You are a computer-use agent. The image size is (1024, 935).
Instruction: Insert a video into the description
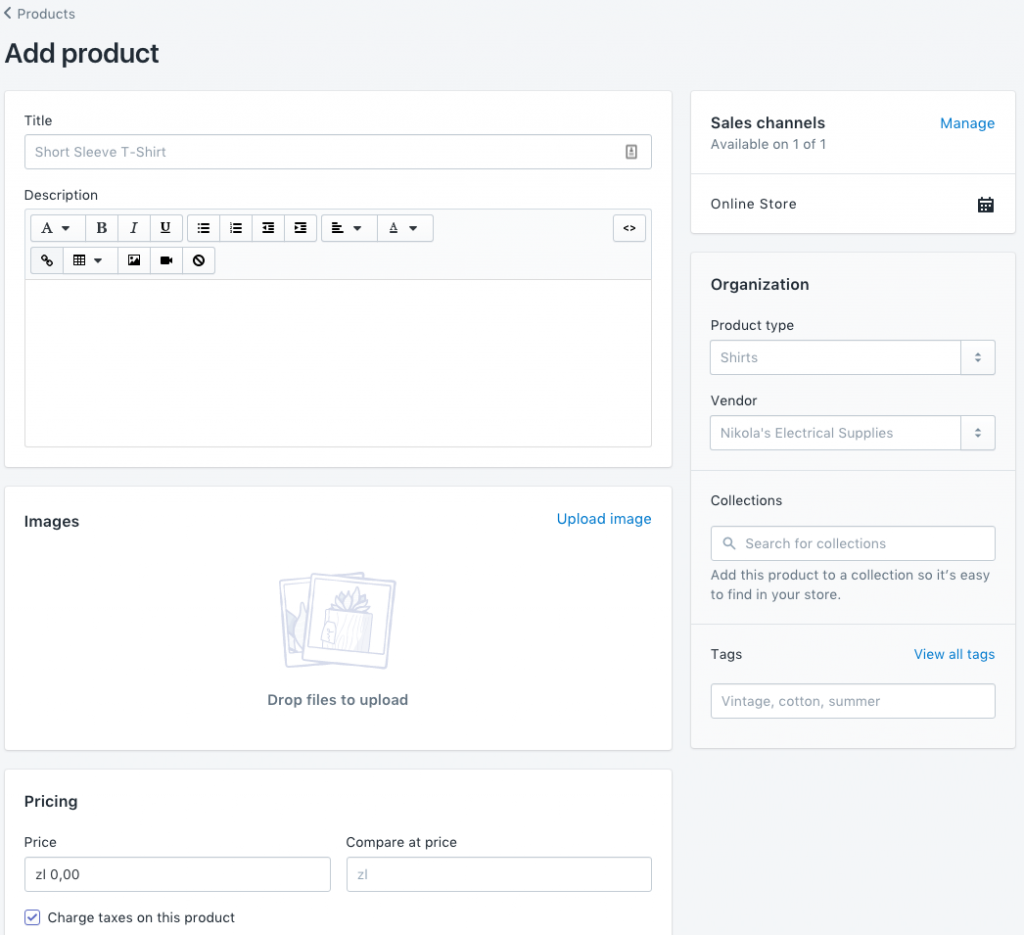point(166,260)
